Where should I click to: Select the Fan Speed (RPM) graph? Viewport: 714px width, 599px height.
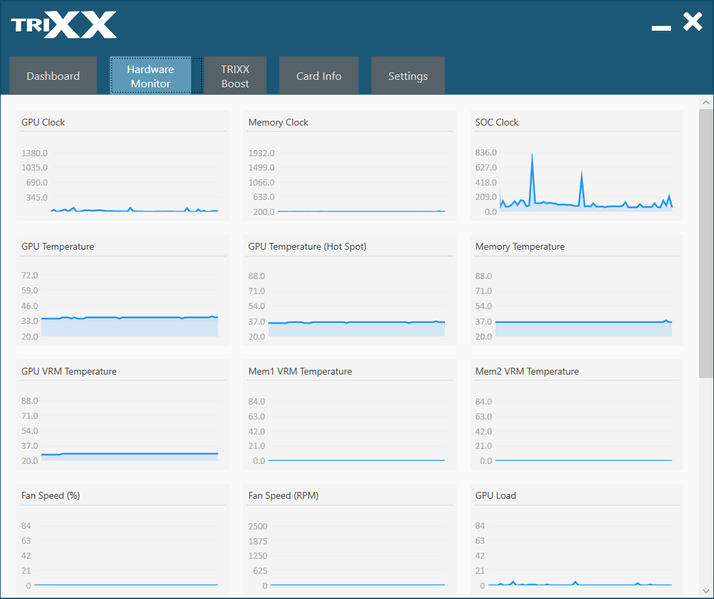(x=349, y=540)
